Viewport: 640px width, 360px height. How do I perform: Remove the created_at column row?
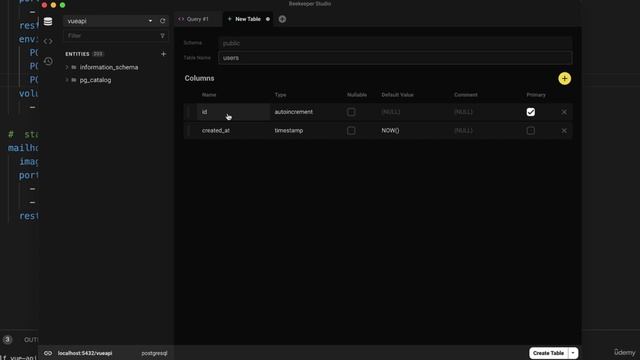(564, 131)
